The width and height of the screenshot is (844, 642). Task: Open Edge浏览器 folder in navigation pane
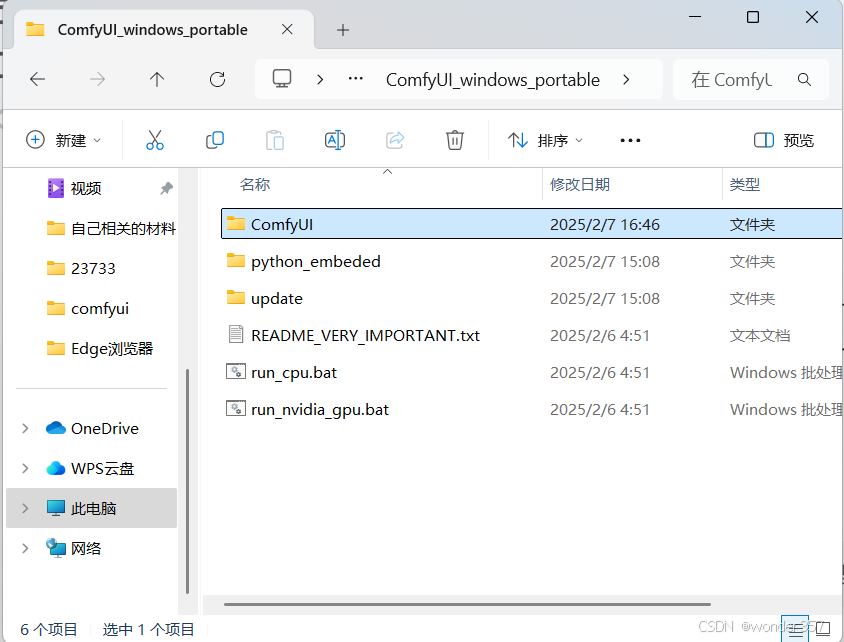click(x=112, y=349)
